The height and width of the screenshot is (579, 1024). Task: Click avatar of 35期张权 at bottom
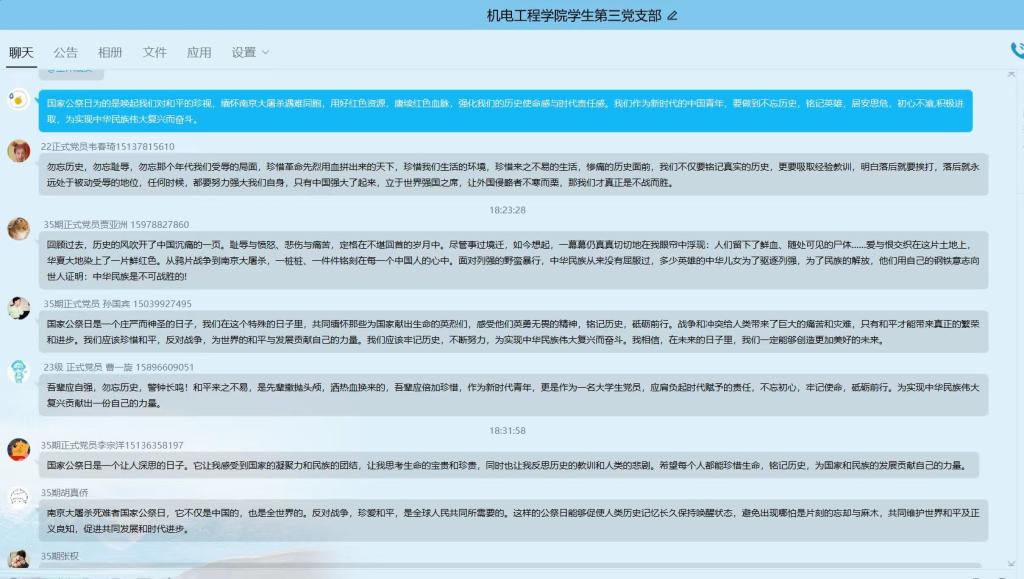[x=18, y=559]
